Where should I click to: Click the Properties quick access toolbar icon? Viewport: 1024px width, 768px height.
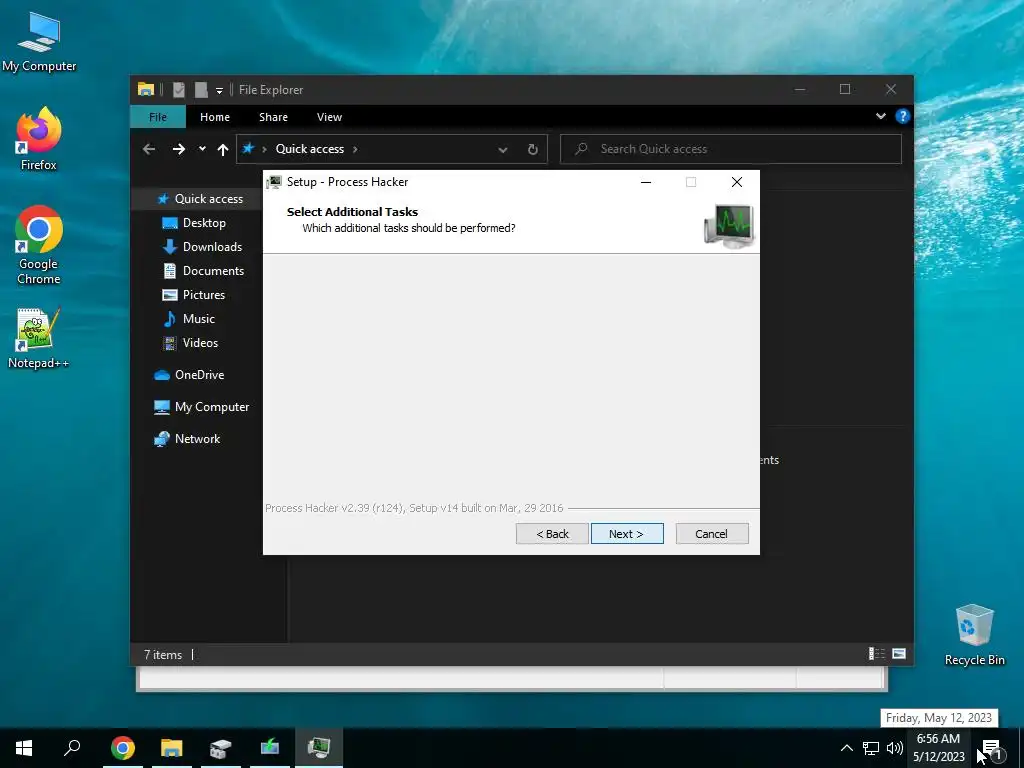point(178,89)
